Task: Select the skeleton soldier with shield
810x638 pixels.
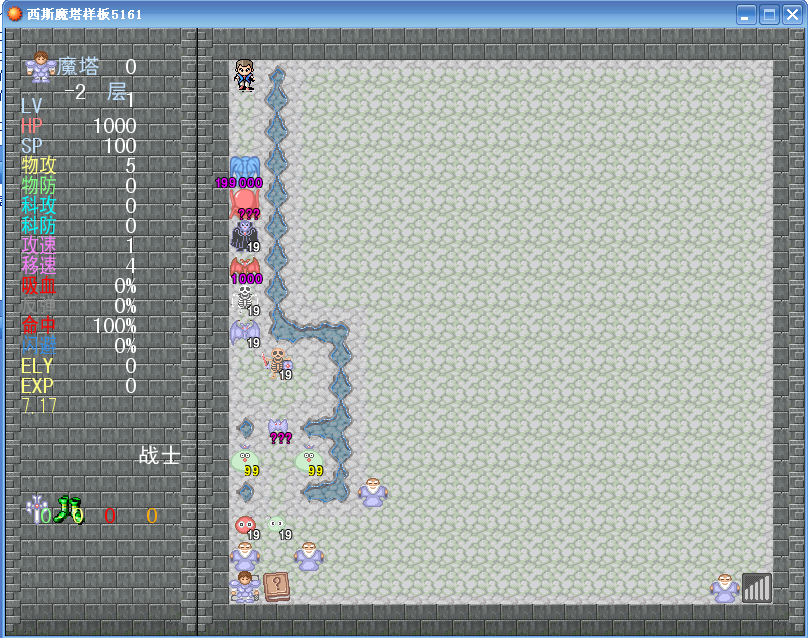Action: 277,364
